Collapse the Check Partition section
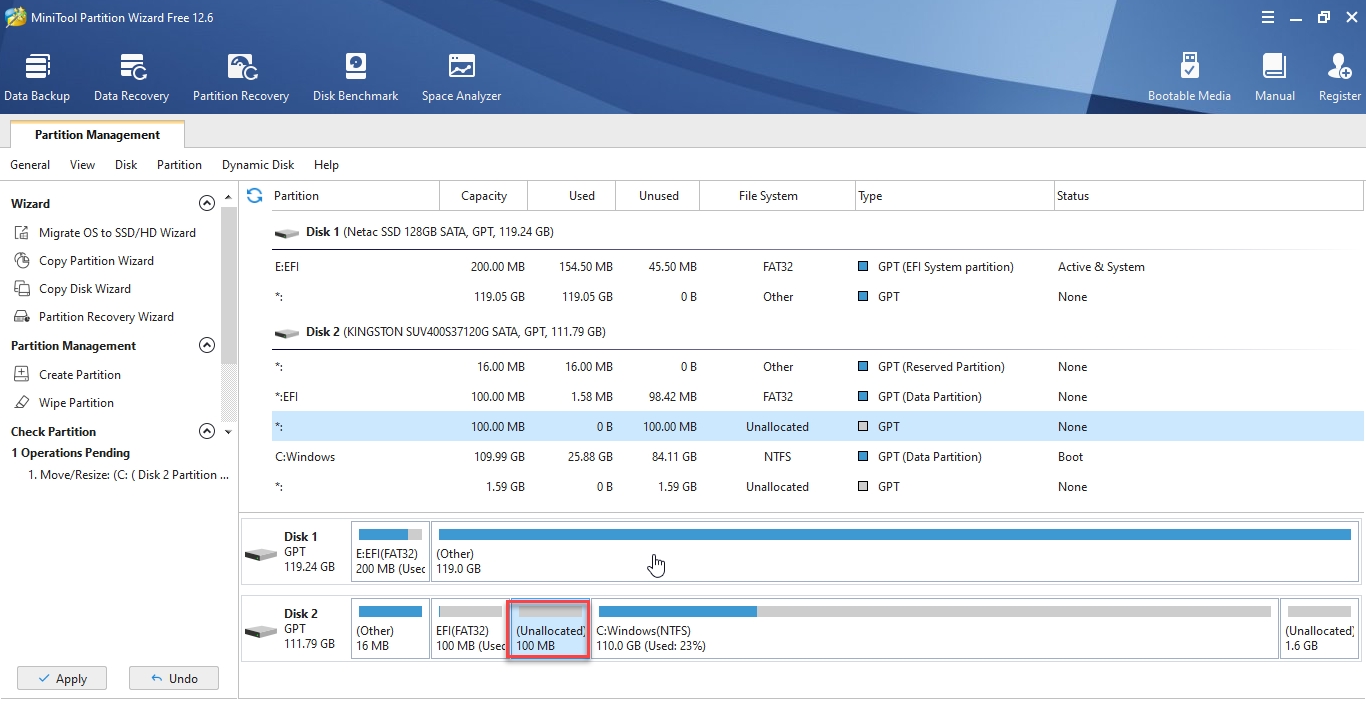 (207, 431)
